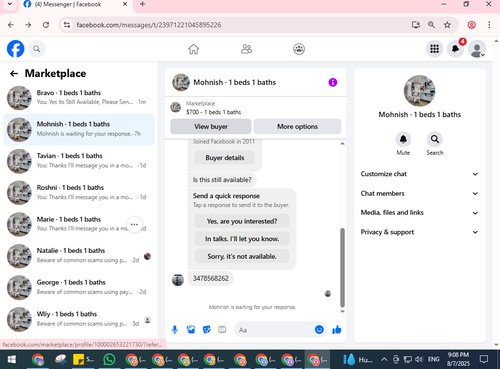This screenshot has width=500, height=369.
Task: Click the Facebook logo
Action: pyautogui.click(x=15, y=49)
